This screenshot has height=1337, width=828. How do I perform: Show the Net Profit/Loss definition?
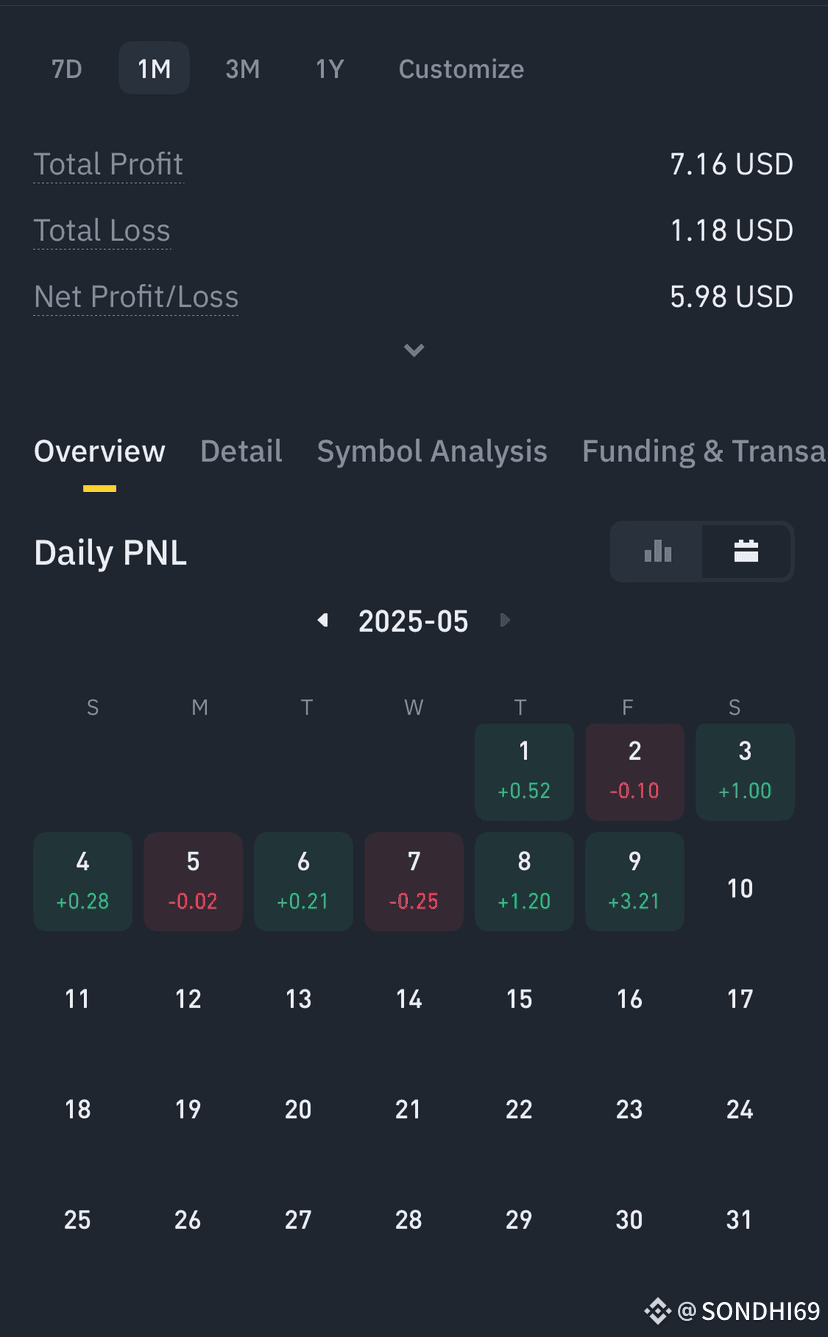136,296
